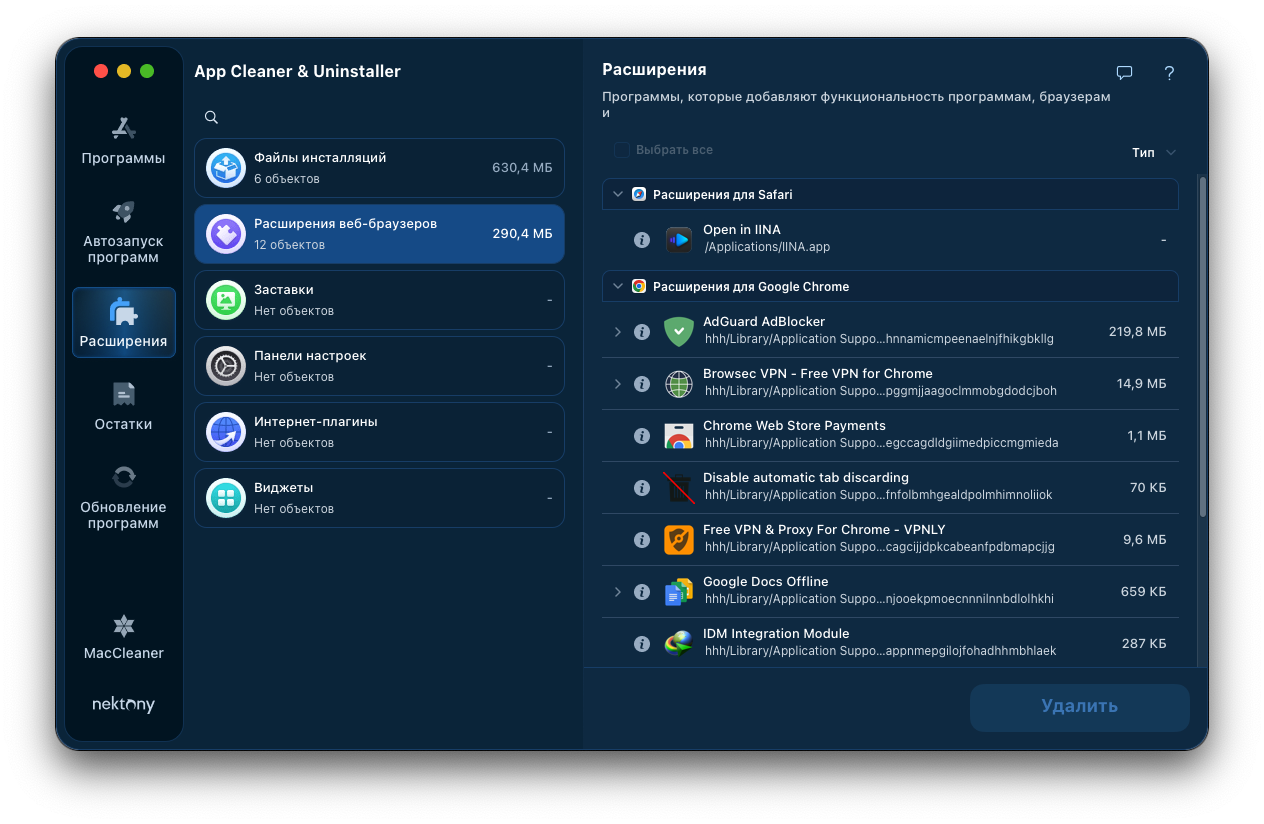Collapse Расширения для Safari group
The image size is (1264, 824).
click(617, 194)
